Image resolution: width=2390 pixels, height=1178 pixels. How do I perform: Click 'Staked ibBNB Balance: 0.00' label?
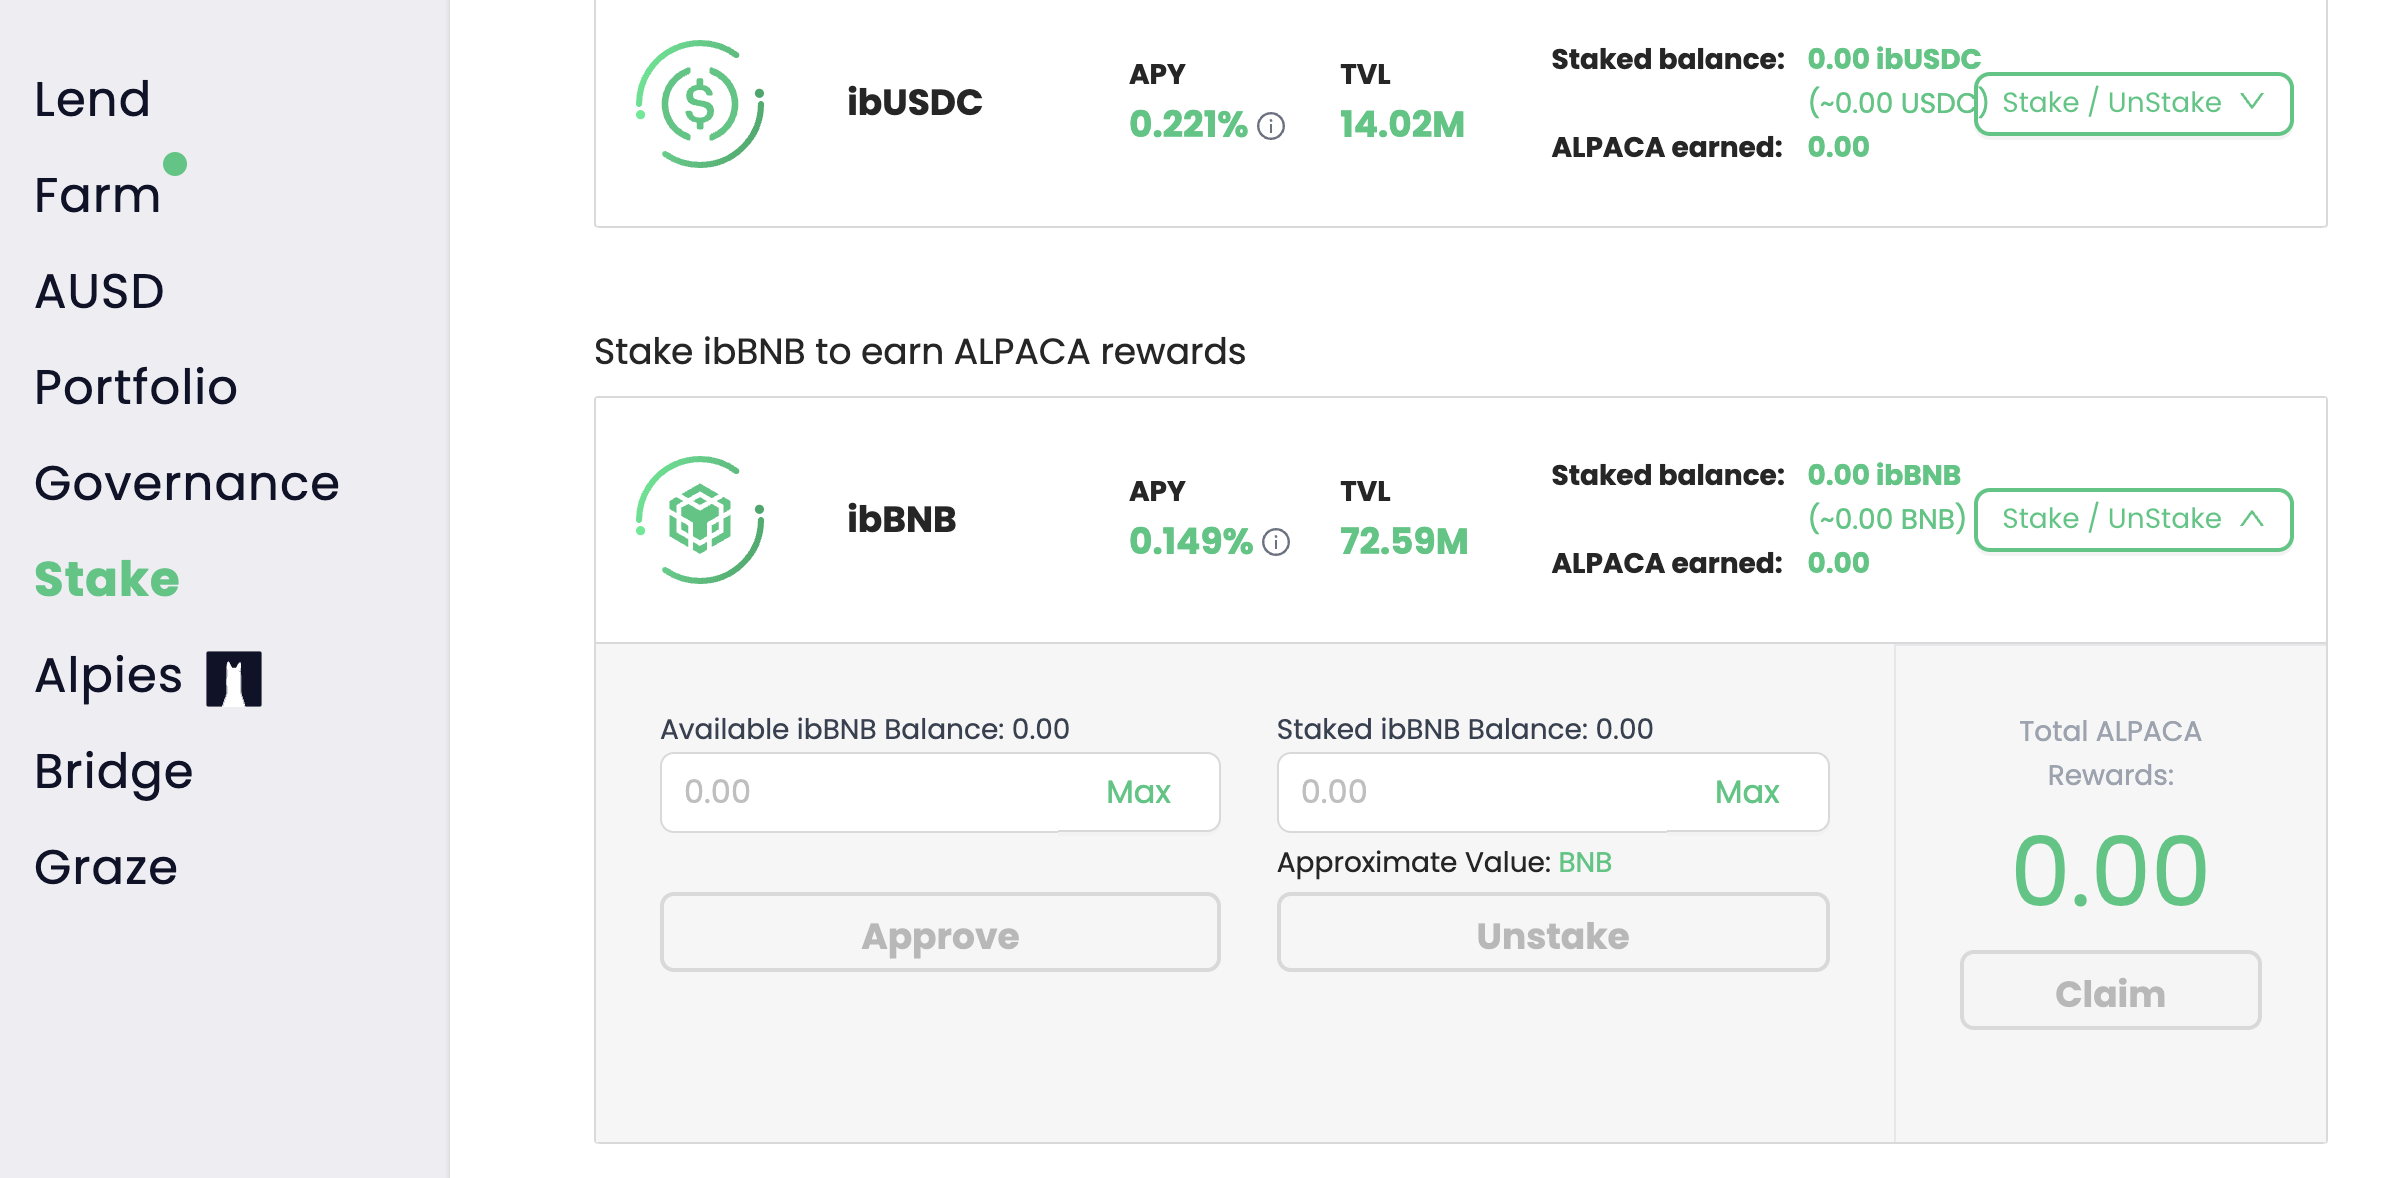point(1465,729)
